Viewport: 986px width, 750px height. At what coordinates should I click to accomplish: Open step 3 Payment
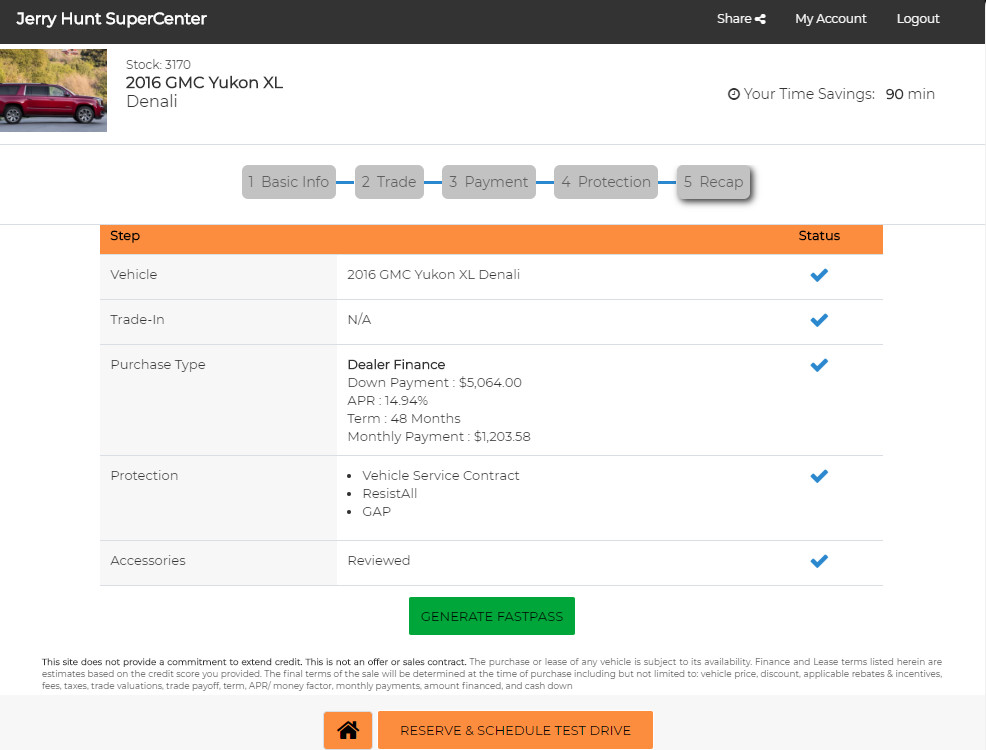pyautogui.click(x=489, y=182)
